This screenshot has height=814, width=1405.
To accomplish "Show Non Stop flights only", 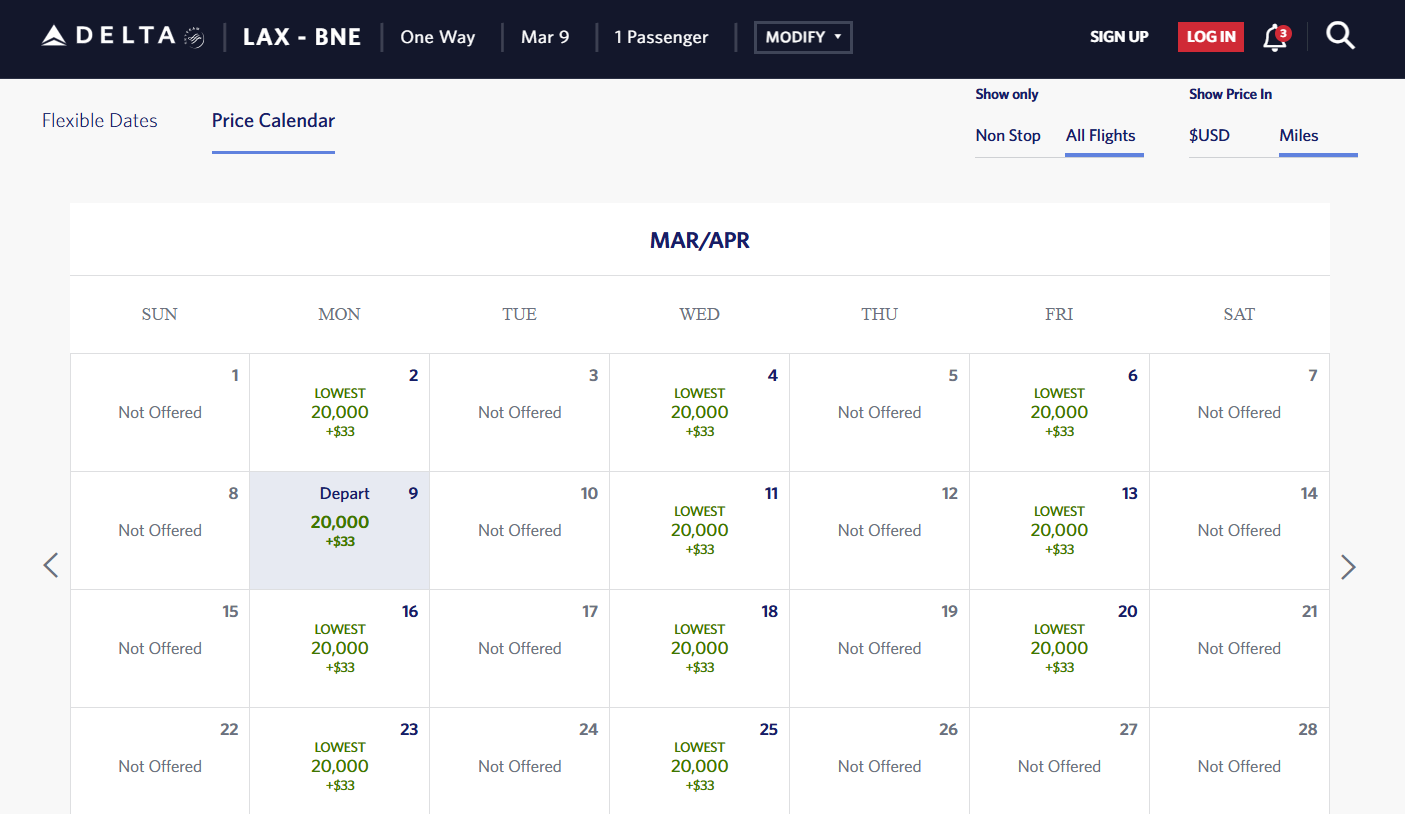I will pos(1007,135).
